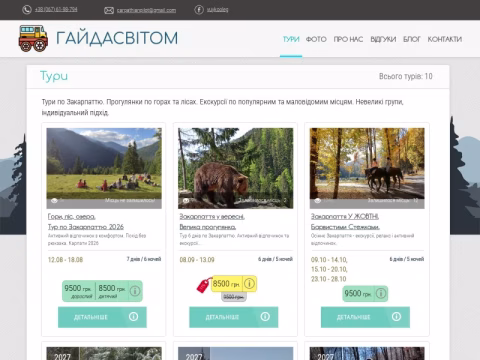Click the dates 09.10 - 14.10
This screenshot has width=480, height=360.
click(329, 260)
